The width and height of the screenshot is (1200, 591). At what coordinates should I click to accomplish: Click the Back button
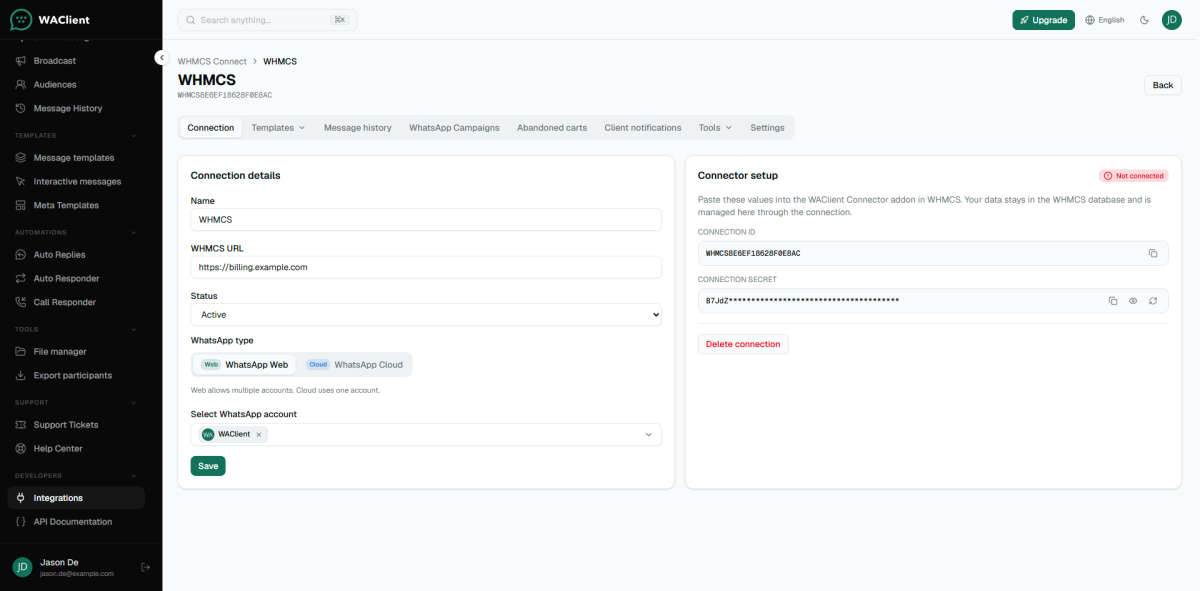tap(1163, 85)
